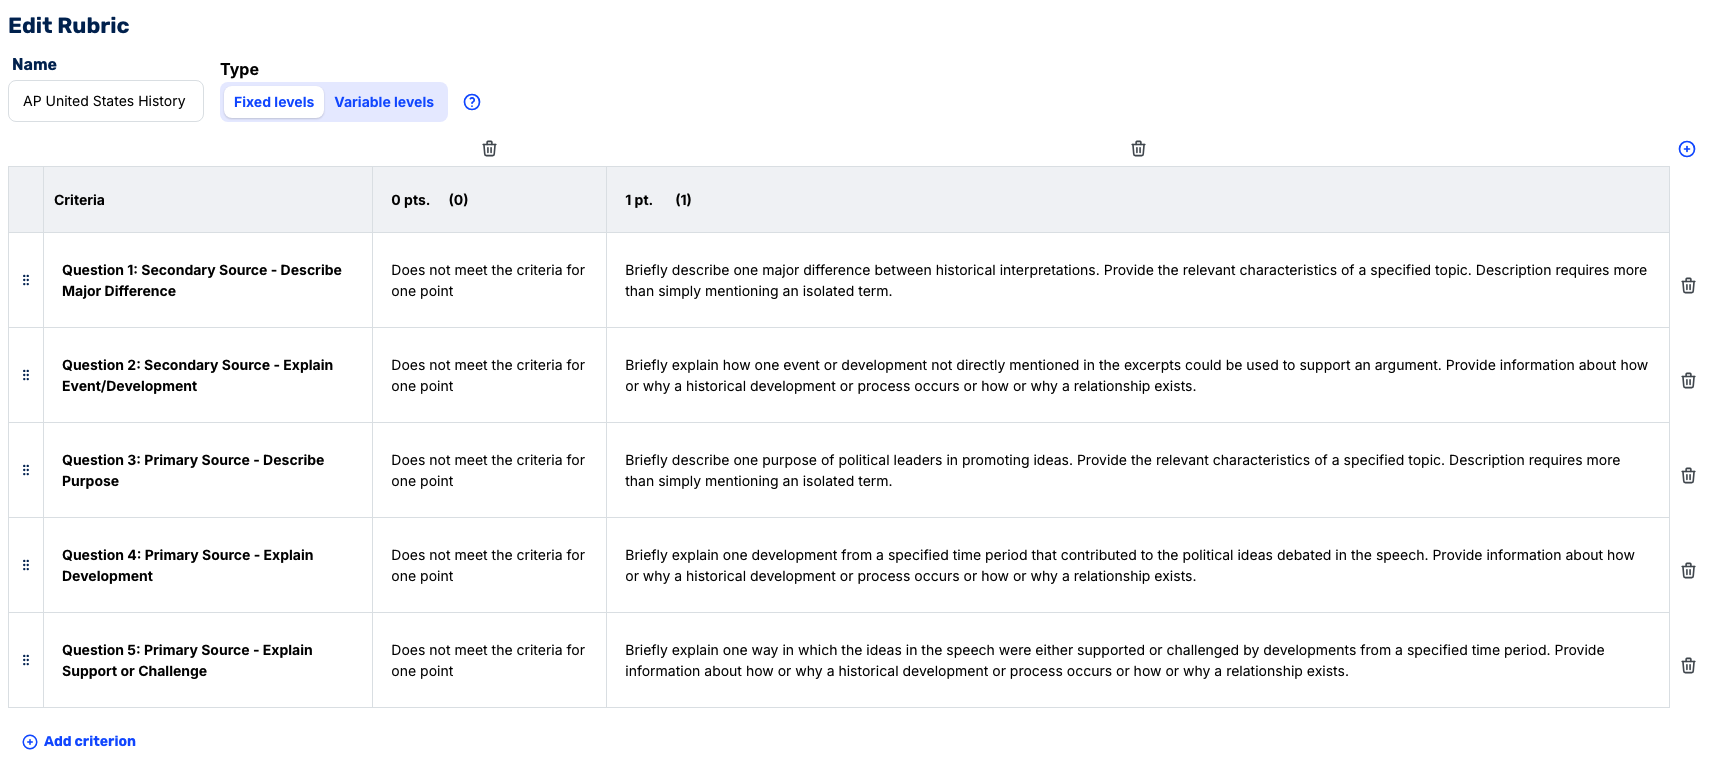The height and width of the screenshot is (773, 1715).
Task: Delete the 1 pt. level column
Action: pos(1138,149)
